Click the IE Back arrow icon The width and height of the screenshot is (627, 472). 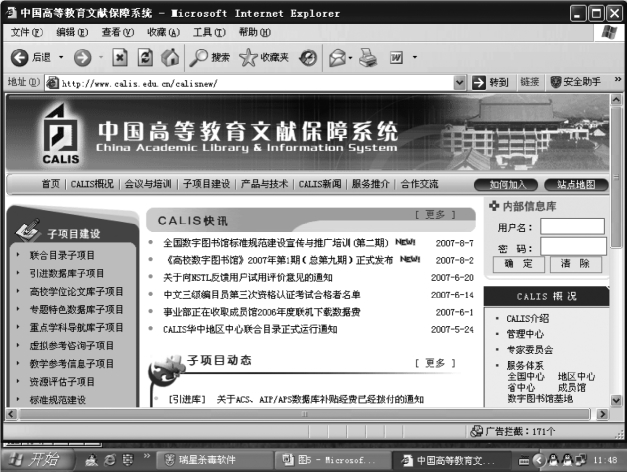[19, 58]
